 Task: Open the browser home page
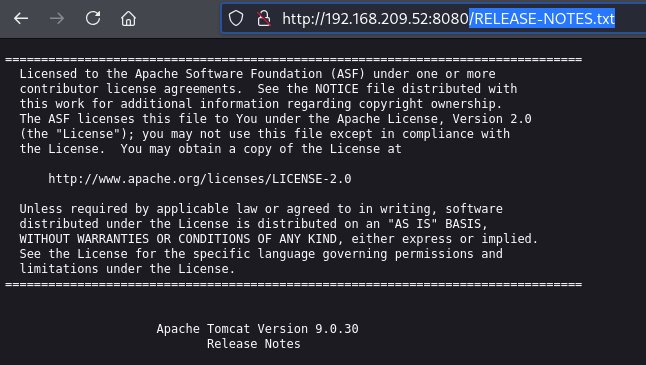128,19
